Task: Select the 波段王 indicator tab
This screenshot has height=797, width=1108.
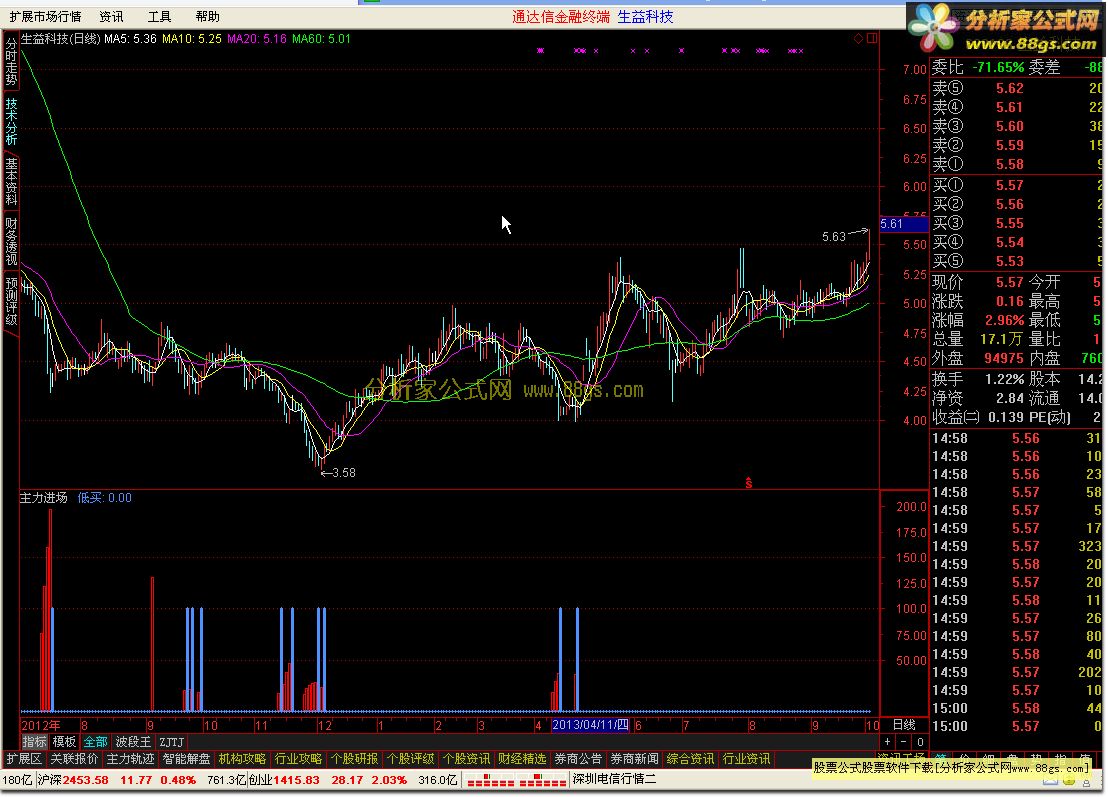Action: (x=133, y=742)
